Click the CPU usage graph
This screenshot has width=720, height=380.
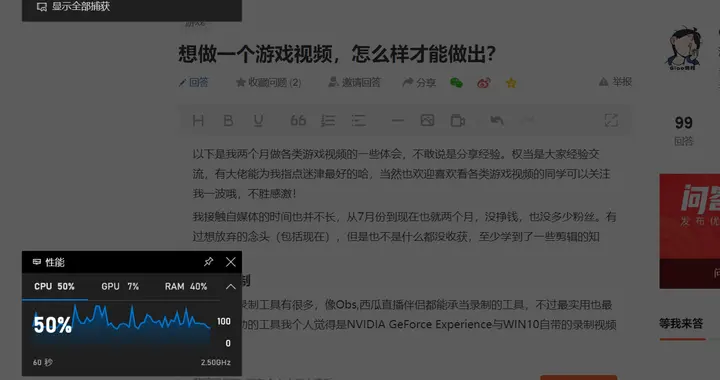(122, 324)
